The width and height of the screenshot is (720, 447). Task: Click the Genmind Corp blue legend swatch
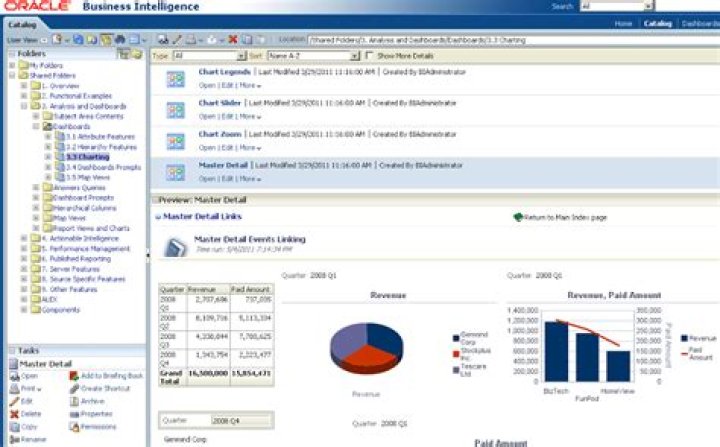click(x=456, y=338)
